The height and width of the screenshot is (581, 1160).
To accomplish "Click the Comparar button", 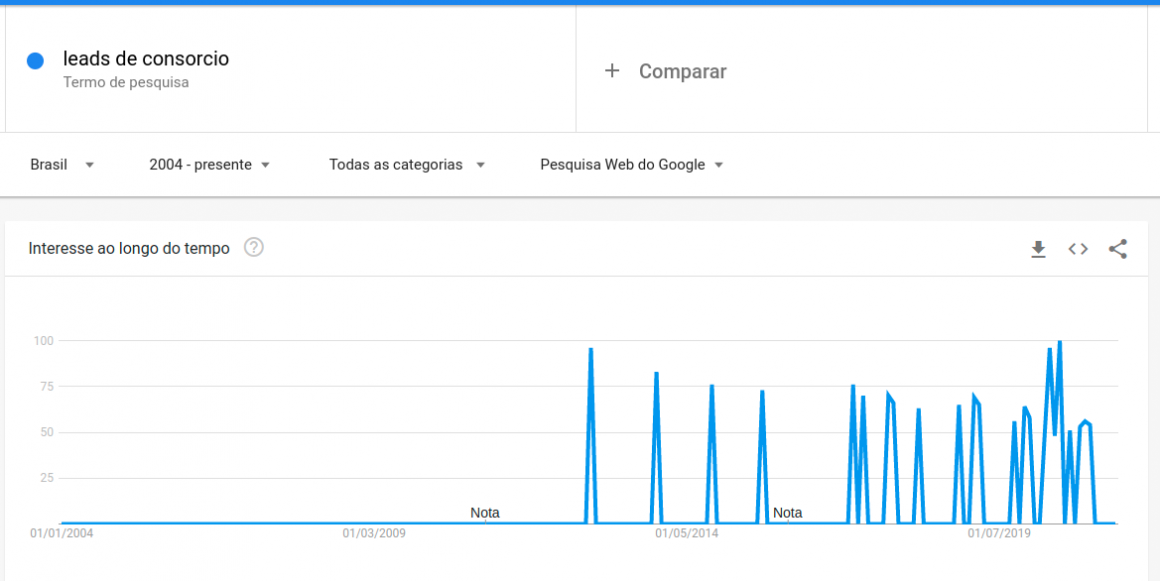I will pos(682,71).
